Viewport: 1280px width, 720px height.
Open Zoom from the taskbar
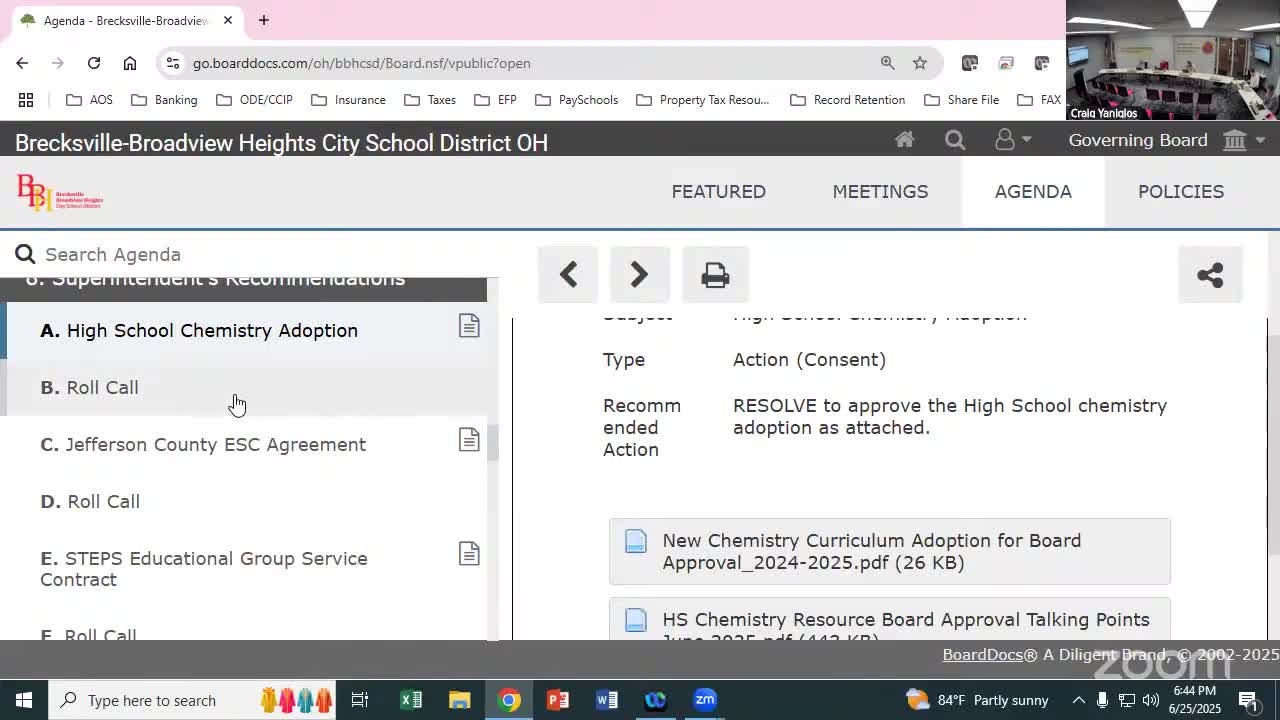(704, 700)
